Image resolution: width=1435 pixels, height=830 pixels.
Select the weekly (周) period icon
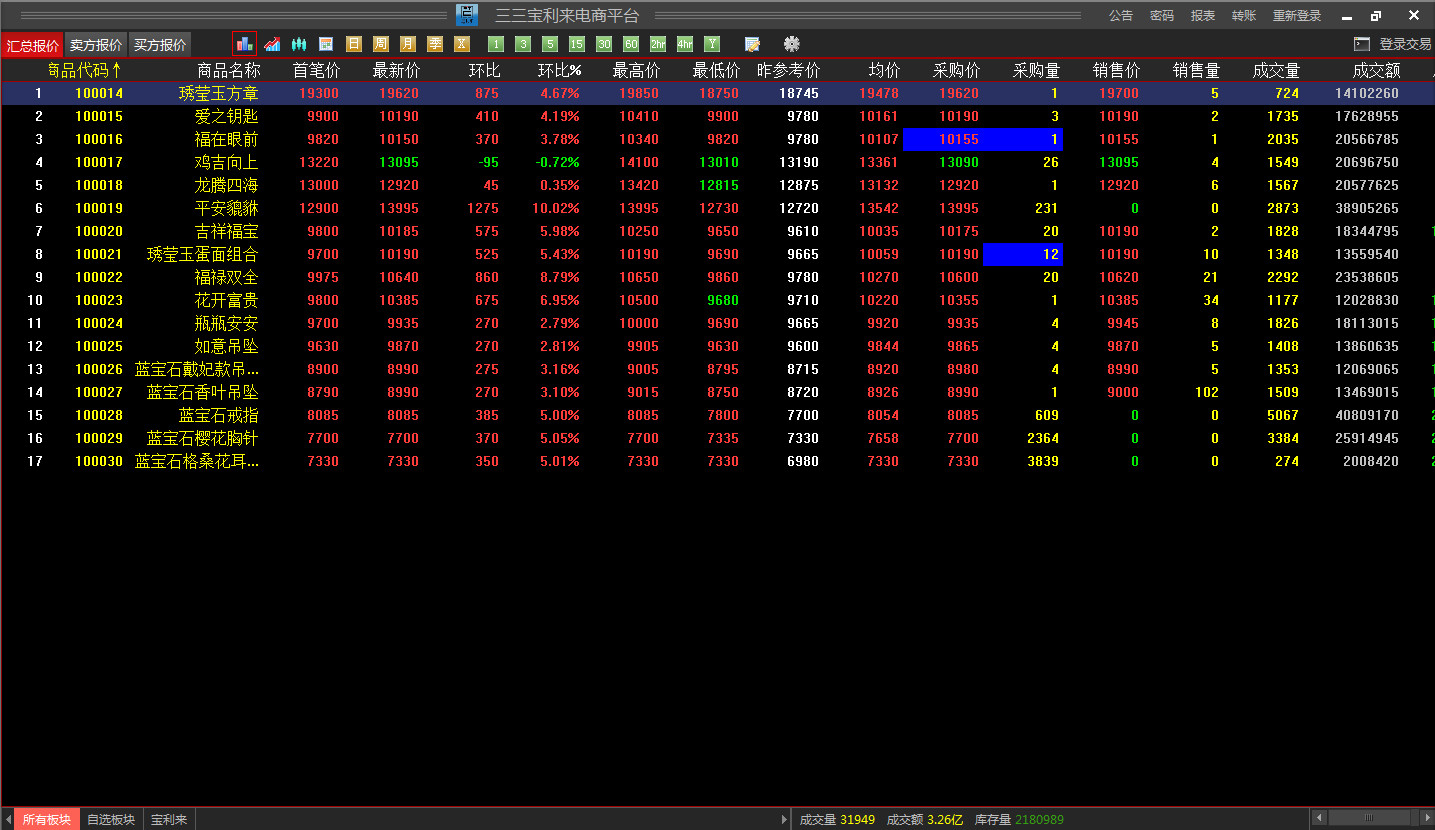(380, 44)
